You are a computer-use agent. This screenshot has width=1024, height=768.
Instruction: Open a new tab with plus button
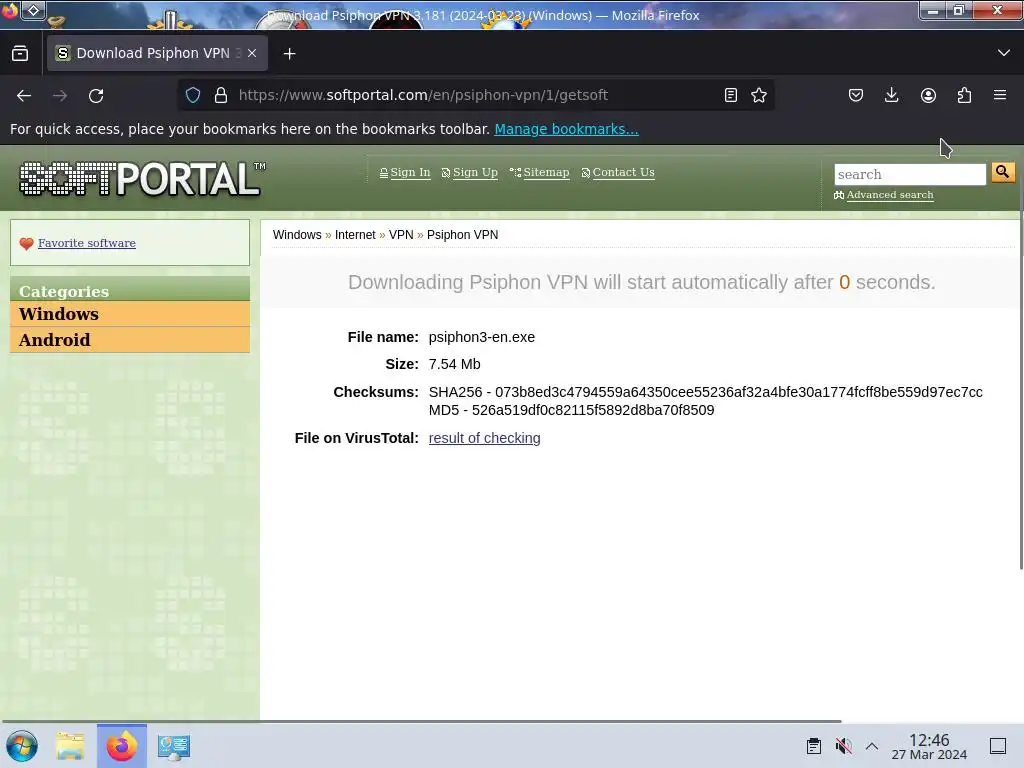[289, 54]
